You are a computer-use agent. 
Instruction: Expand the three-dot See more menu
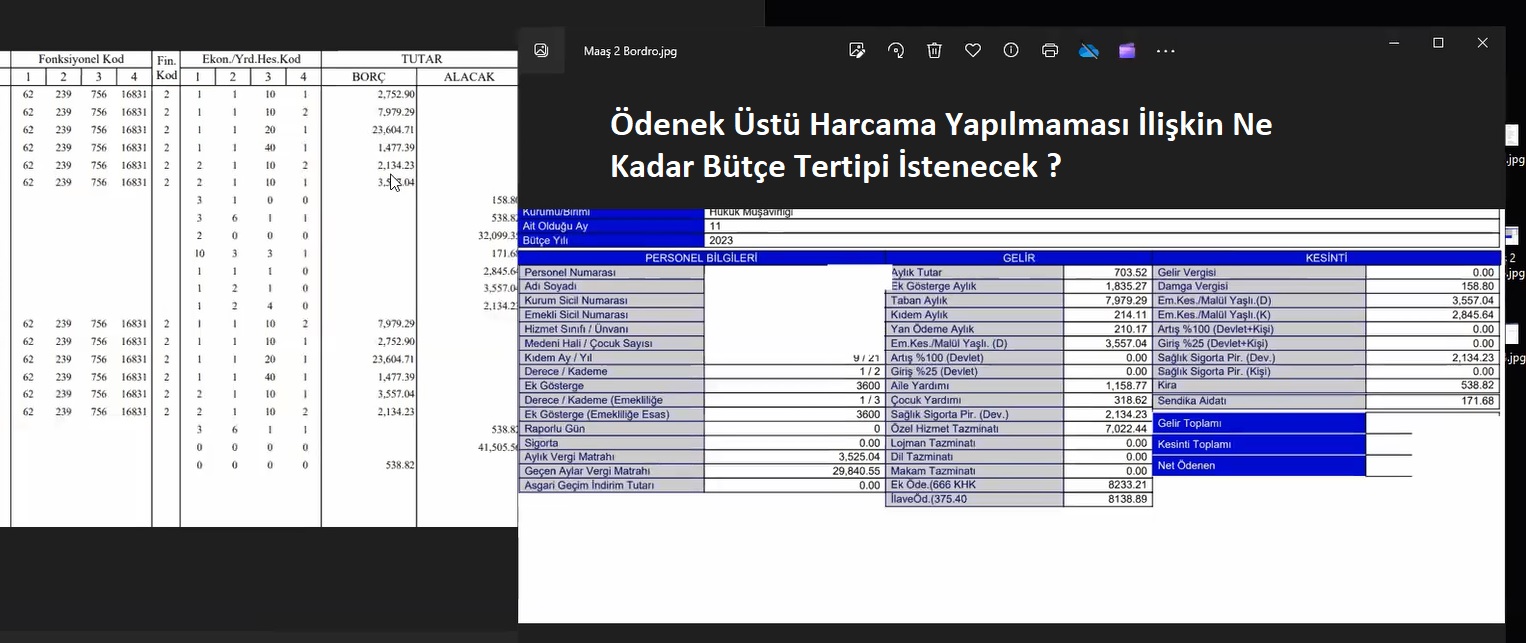coord(1166,50)
